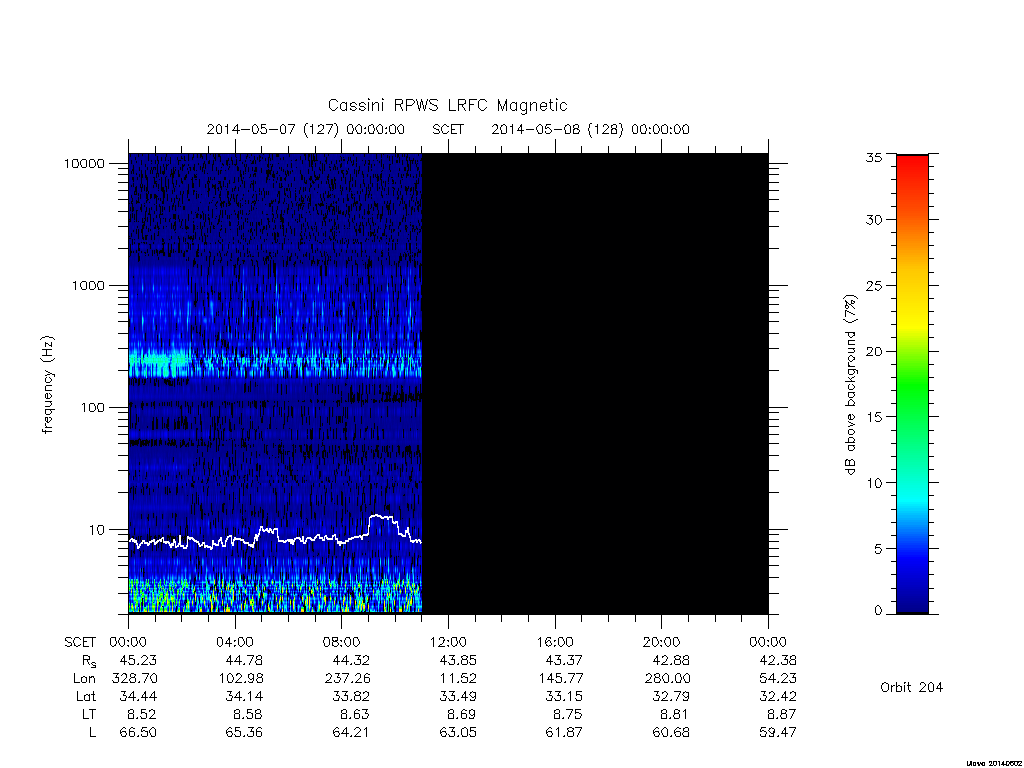Click the small credit text in bottom corner
Screen dimensions: 1024x768
994,763
